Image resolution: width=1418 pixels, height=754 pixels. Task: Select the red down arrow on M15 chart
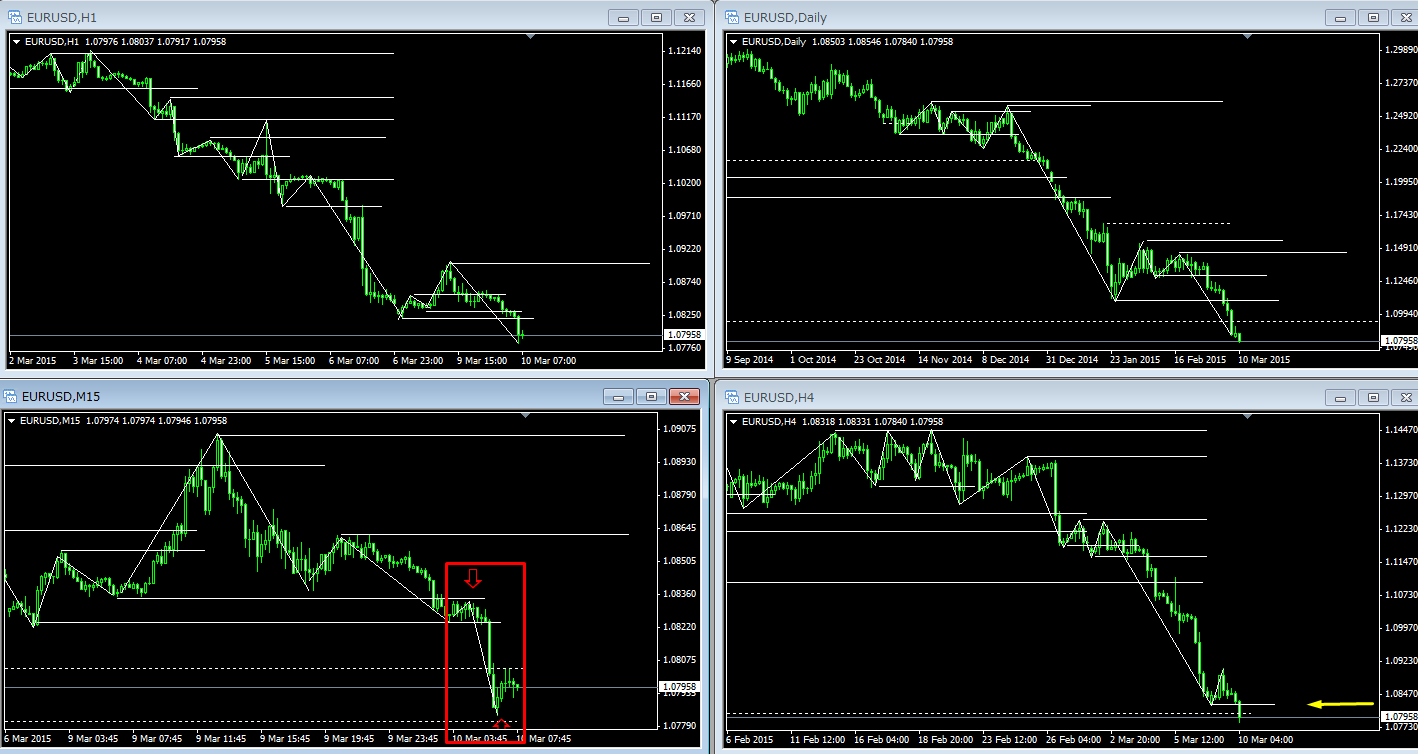(x=474, y=578)
